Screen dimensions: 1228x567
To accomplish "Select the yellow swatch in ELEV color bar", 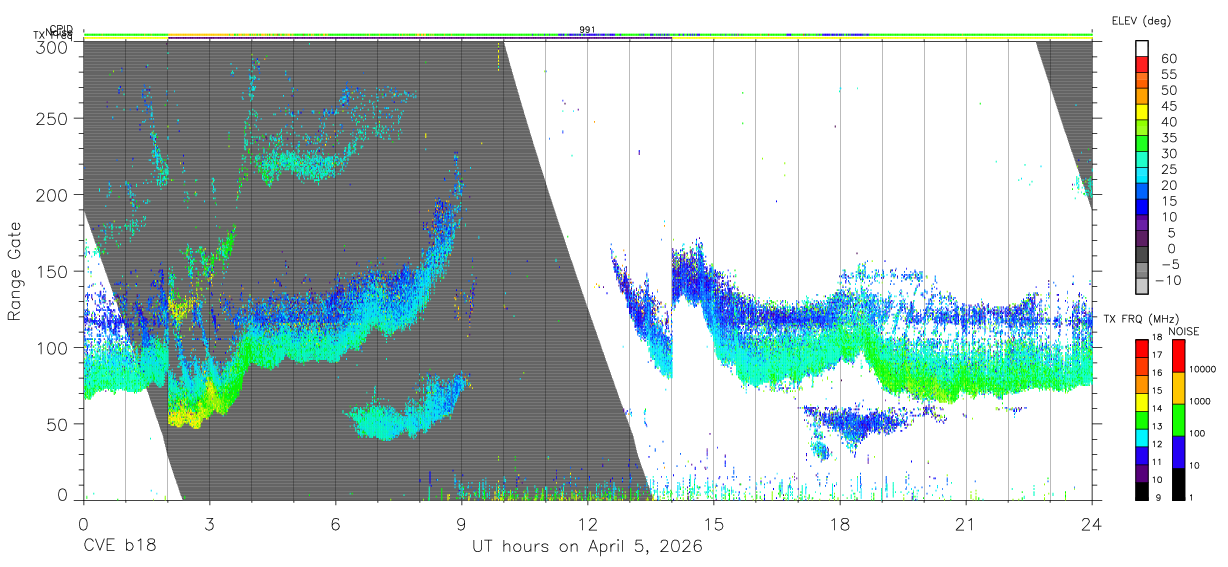I will 1143,112.
